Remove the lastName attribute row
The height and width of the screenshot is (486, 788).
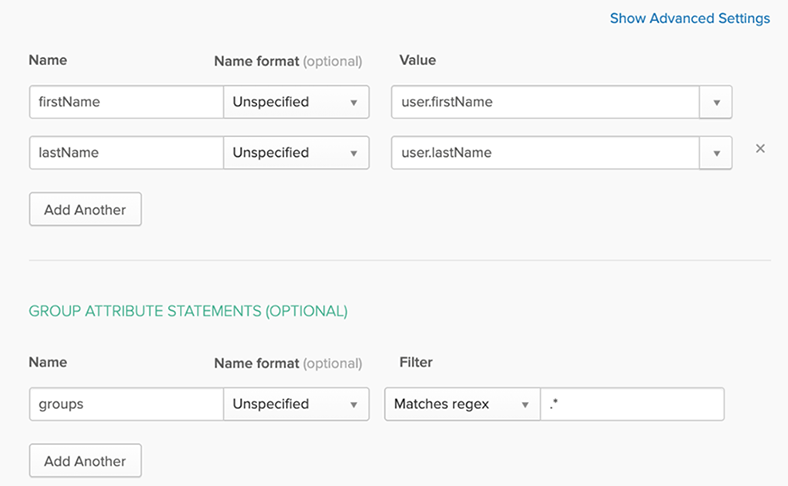coord(760,149)
